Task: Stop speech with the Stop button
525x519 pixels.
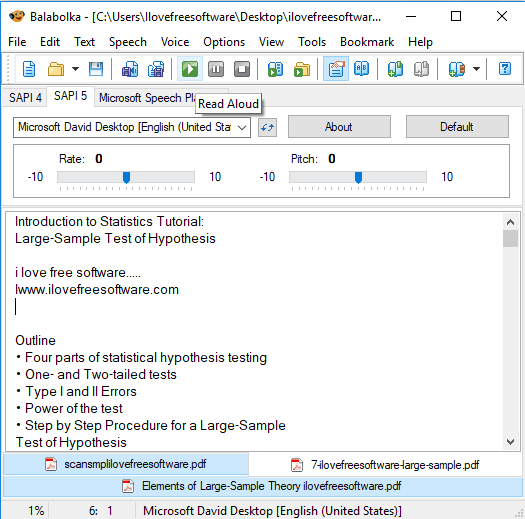Action: (242, 69)
